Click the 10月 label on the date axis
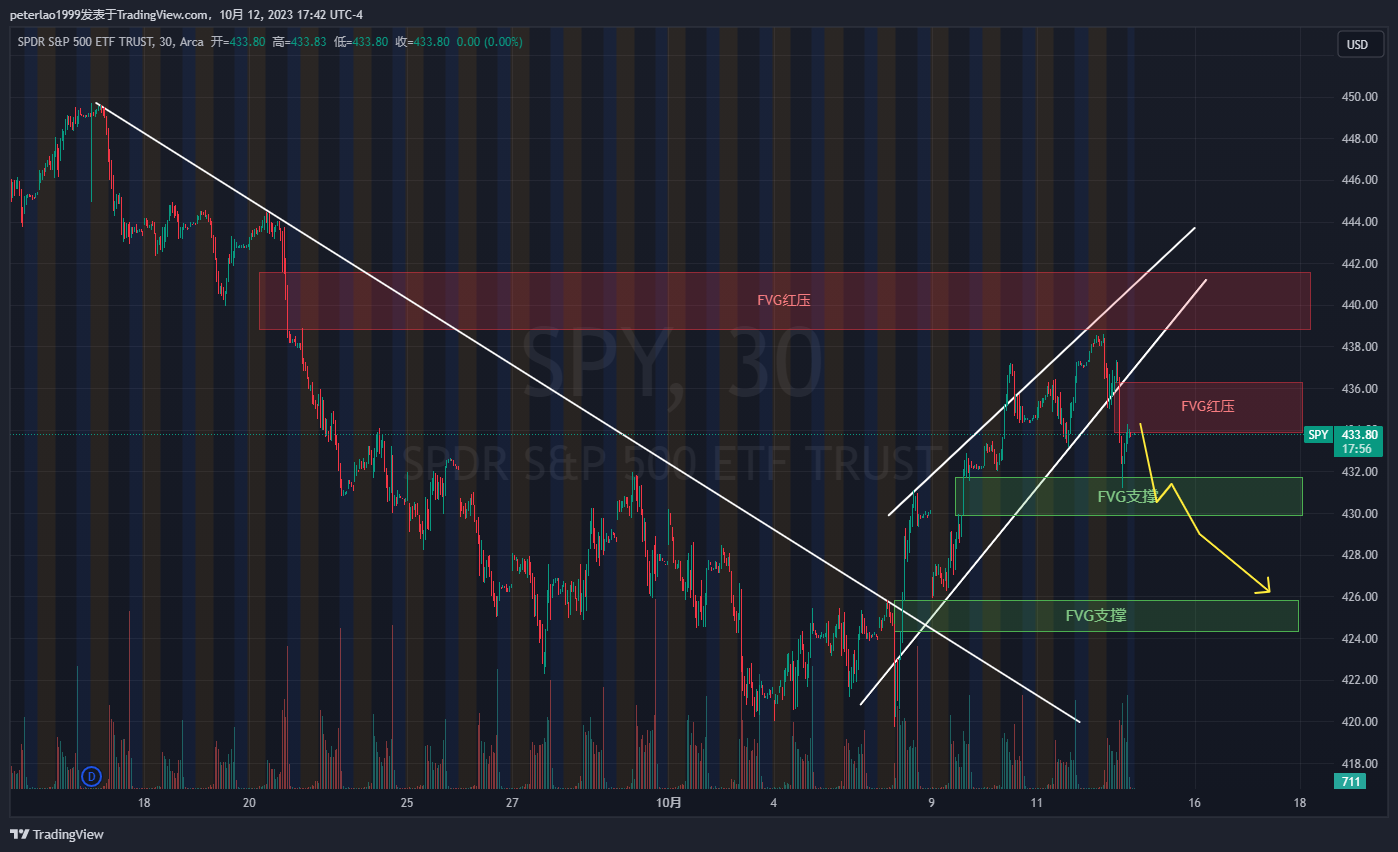This screenshot has height=852, width=1398. 669,803
